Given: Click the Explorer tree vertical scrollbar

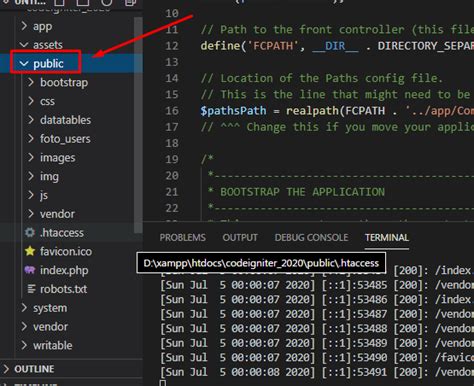Looking at the screenshot, I should point(138,125).
